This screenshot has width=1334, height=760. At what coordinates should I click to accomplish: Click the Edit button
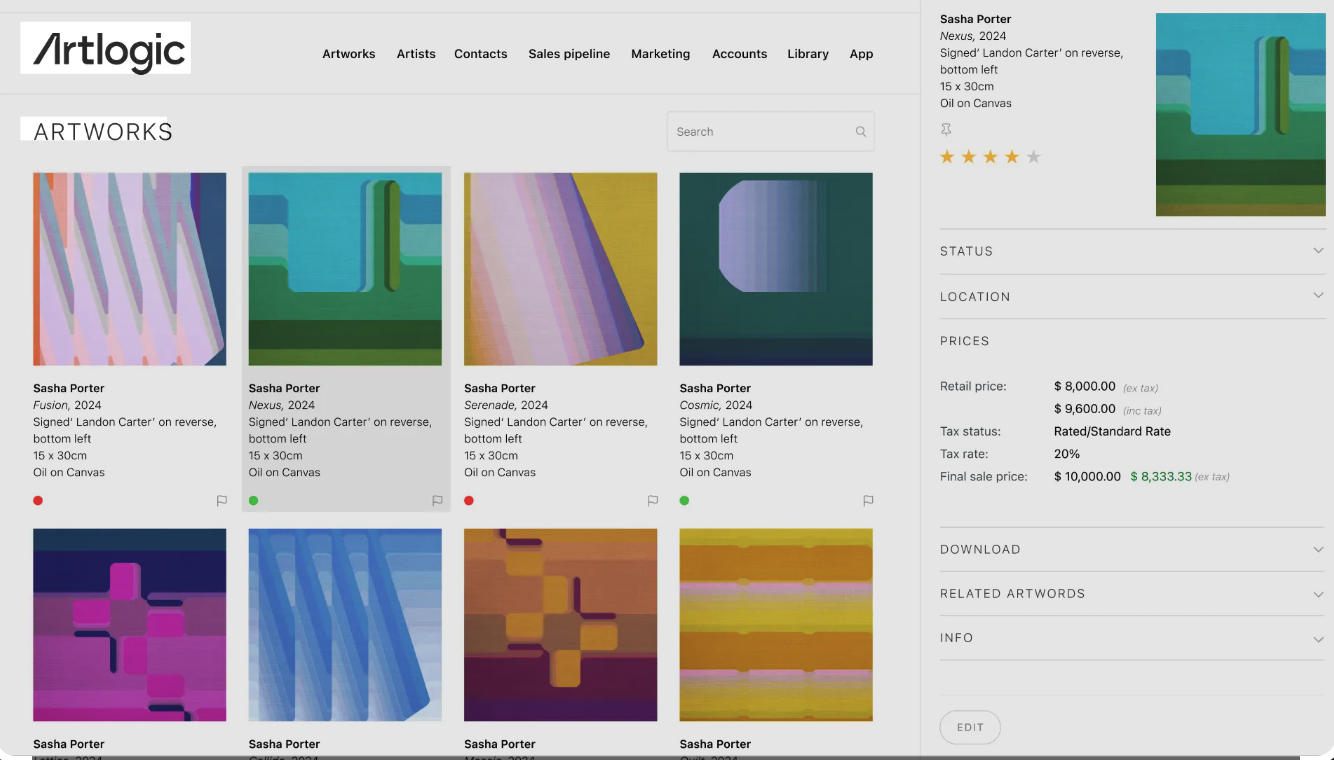970,727
